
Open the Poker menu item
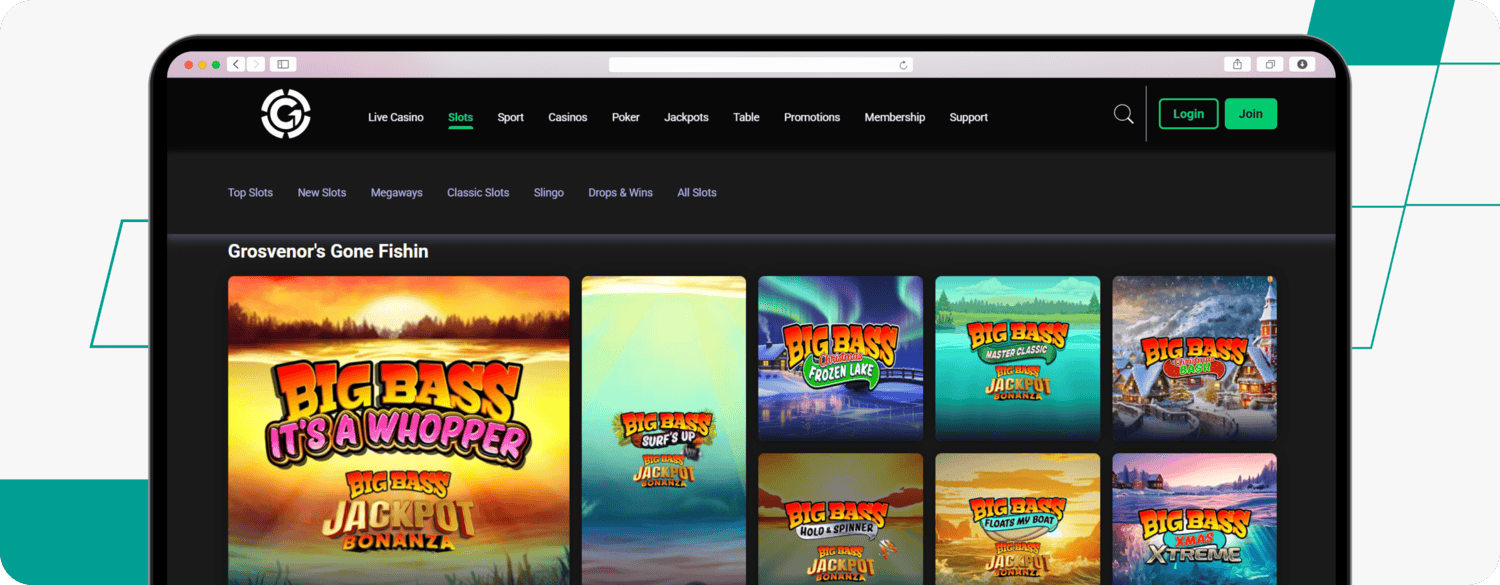coord(626,117)
